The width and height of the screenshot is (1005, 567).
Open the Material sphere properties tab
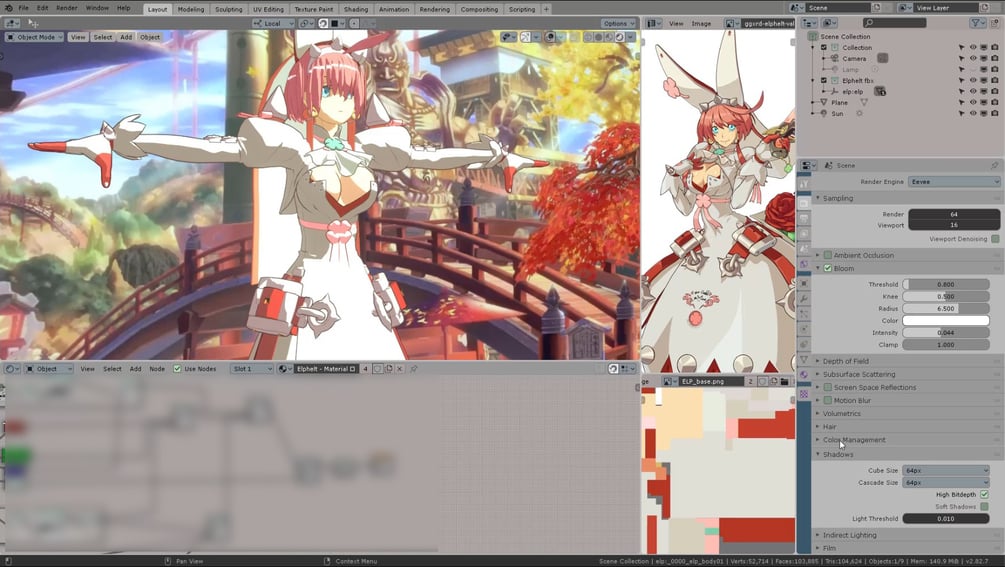[804, 375]
